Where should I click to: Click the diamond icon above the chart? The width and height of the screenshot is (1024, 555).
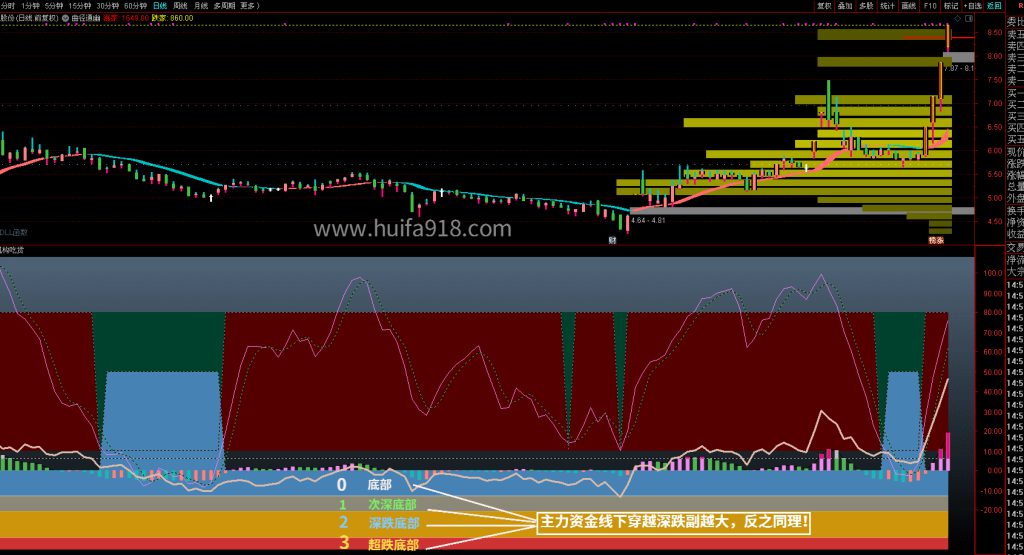[x=958, y=19]
